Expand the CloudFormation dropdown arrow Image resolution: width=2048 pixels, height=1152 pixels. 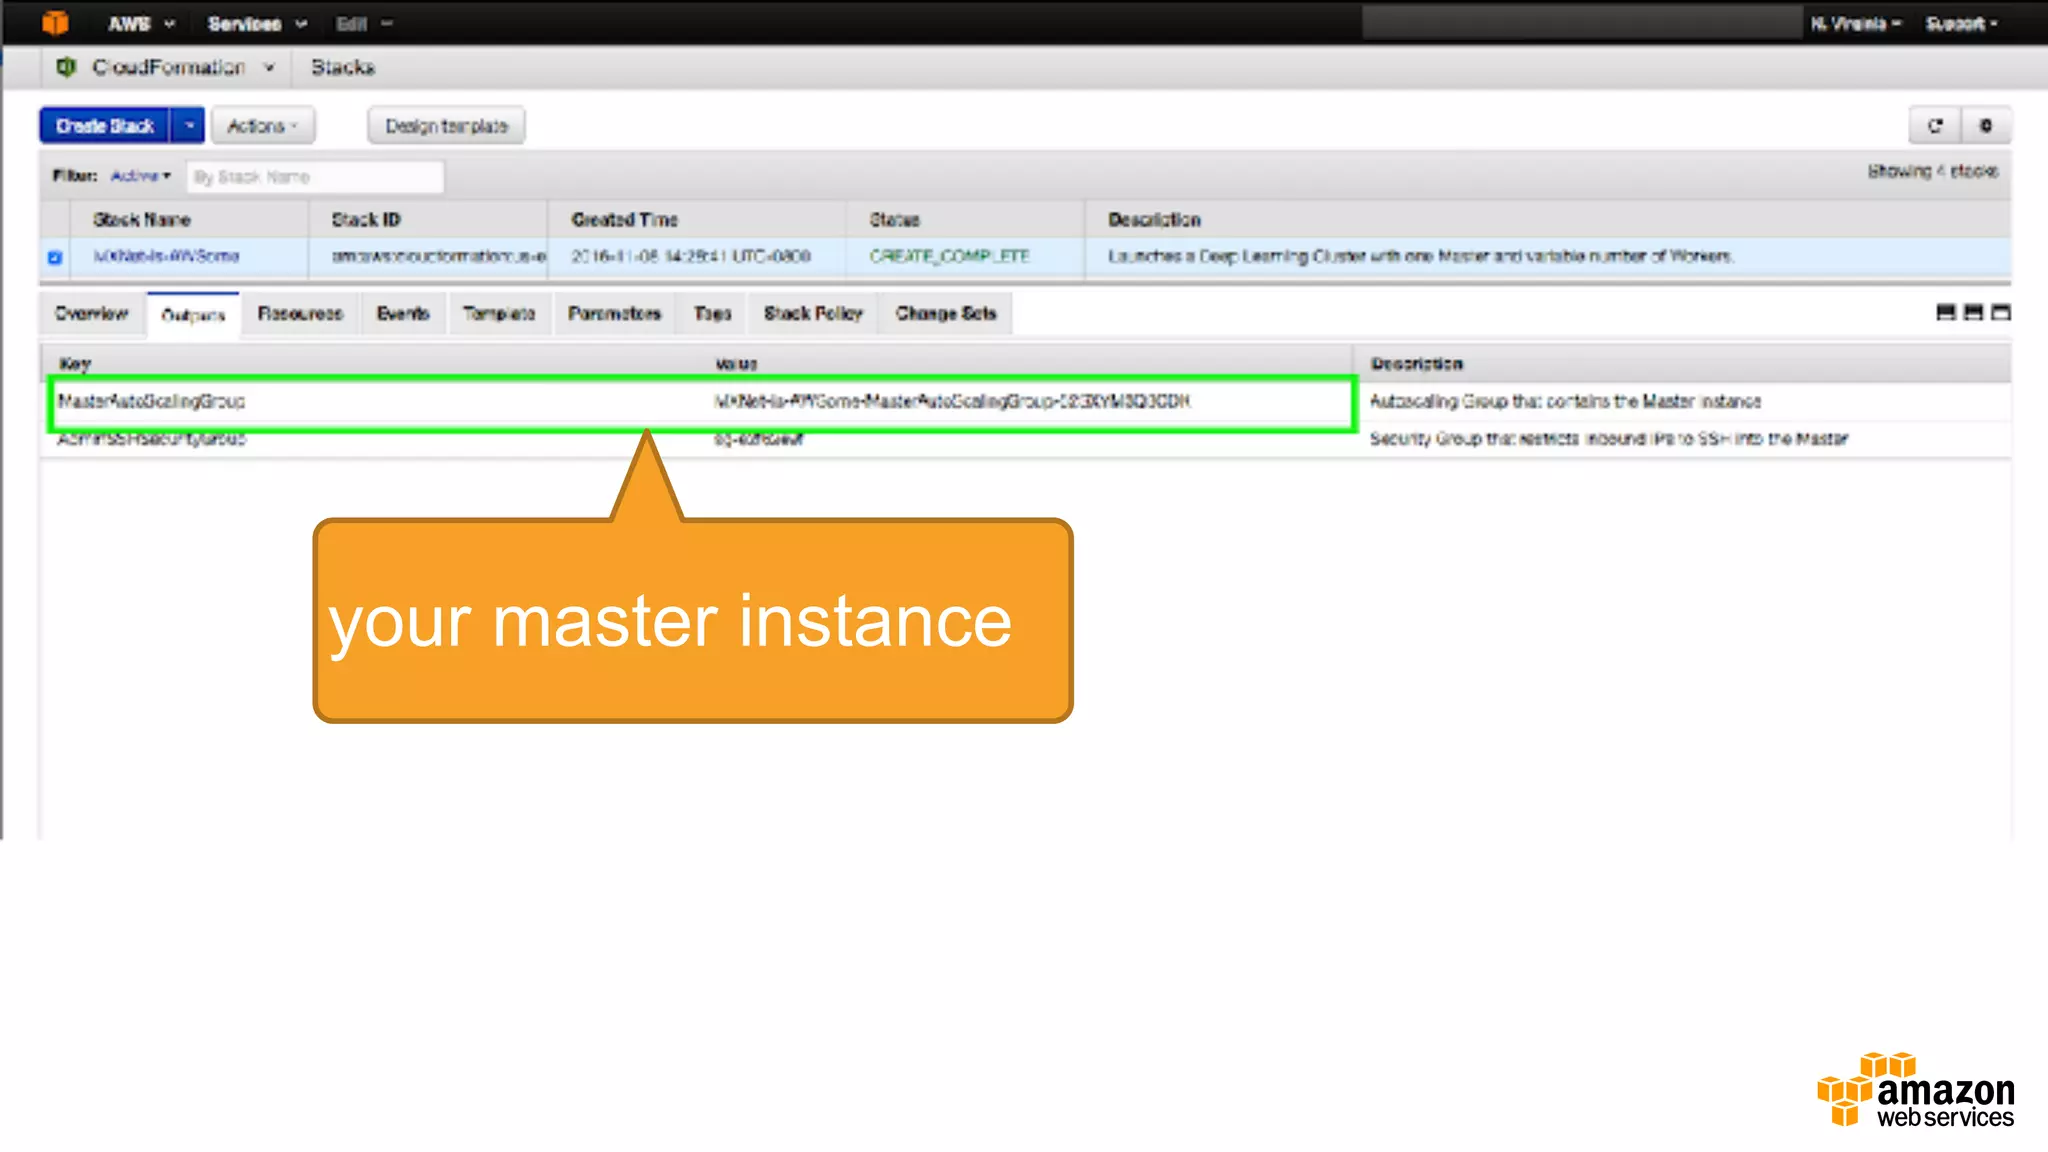tap(269, 67)
